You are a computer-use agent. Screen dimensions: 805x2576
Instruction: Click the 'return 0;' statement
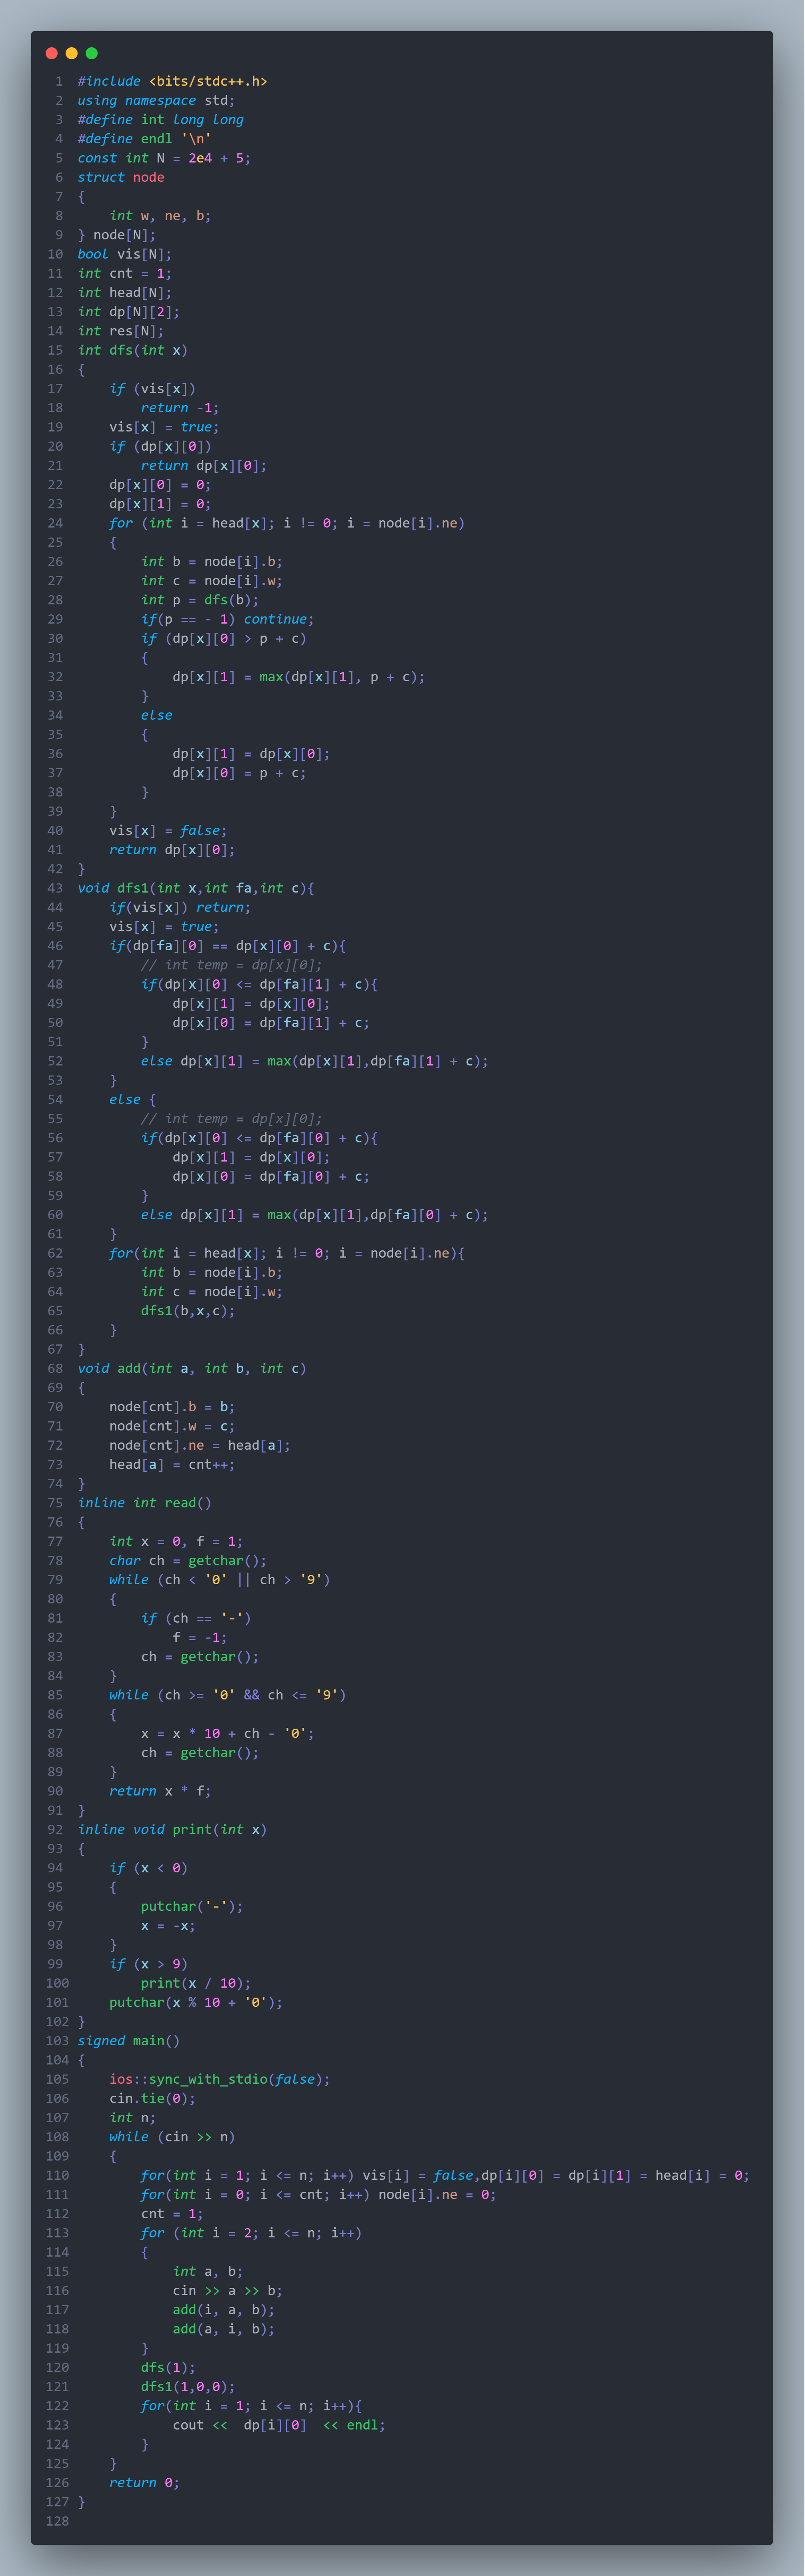tap(145, 2483)
